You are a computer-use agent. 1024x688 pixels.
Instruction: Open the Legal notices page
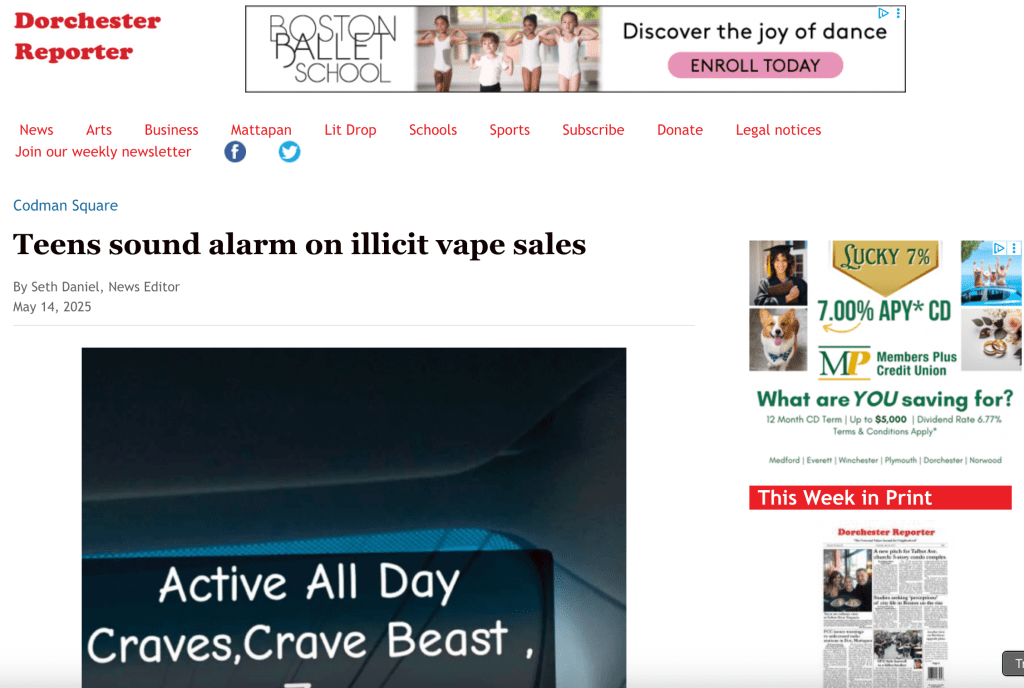[x=778, y=130]
